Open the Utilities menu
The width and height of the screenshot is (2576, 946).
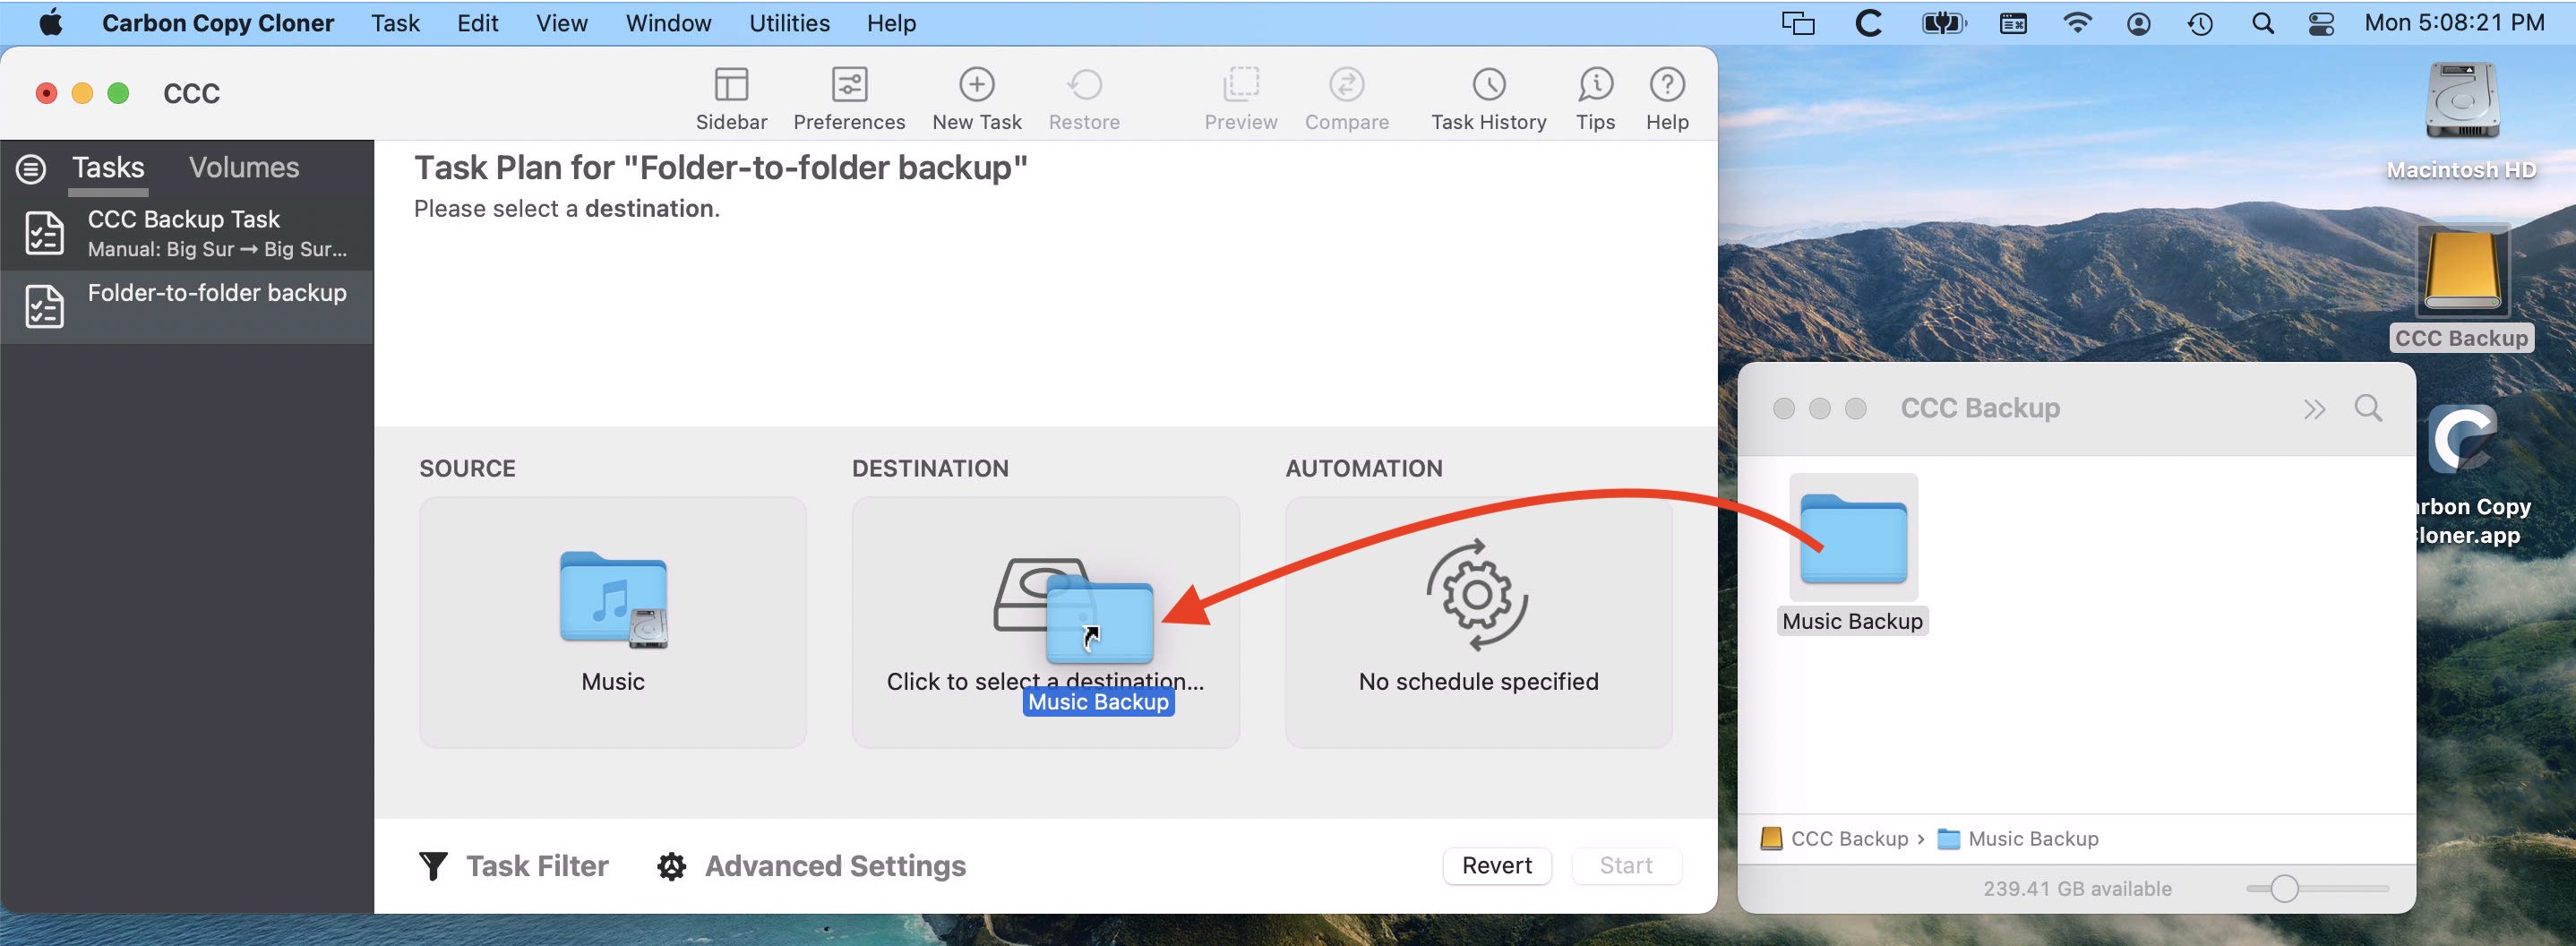pyautogui.click(x=789, y=23)
